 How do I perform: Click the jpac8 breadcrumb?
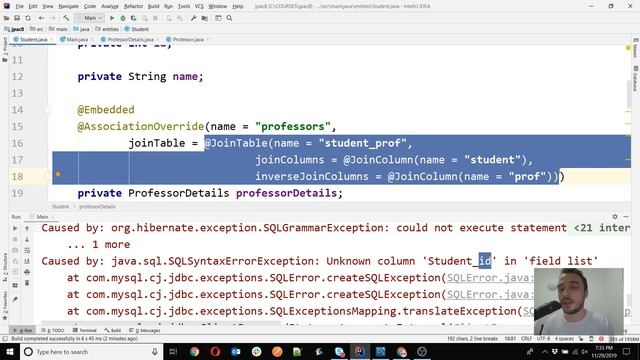(x=14, y=29)
